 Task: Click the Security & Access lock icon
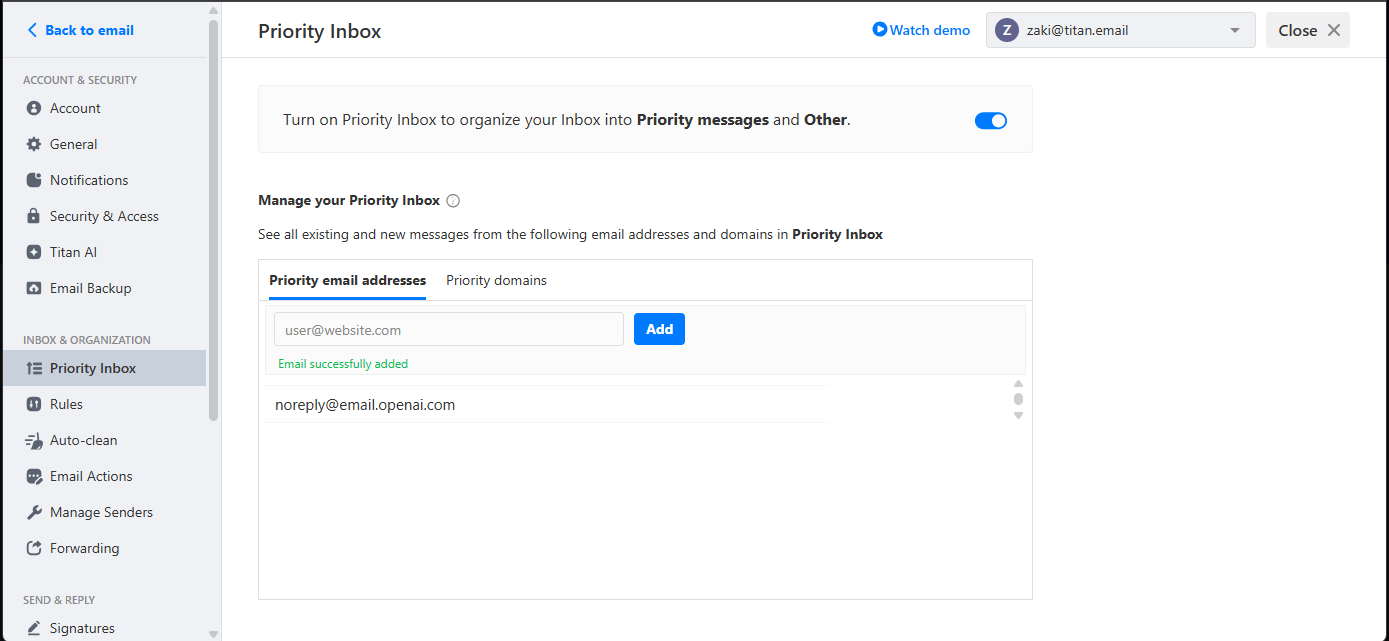[x=34, y=216]
